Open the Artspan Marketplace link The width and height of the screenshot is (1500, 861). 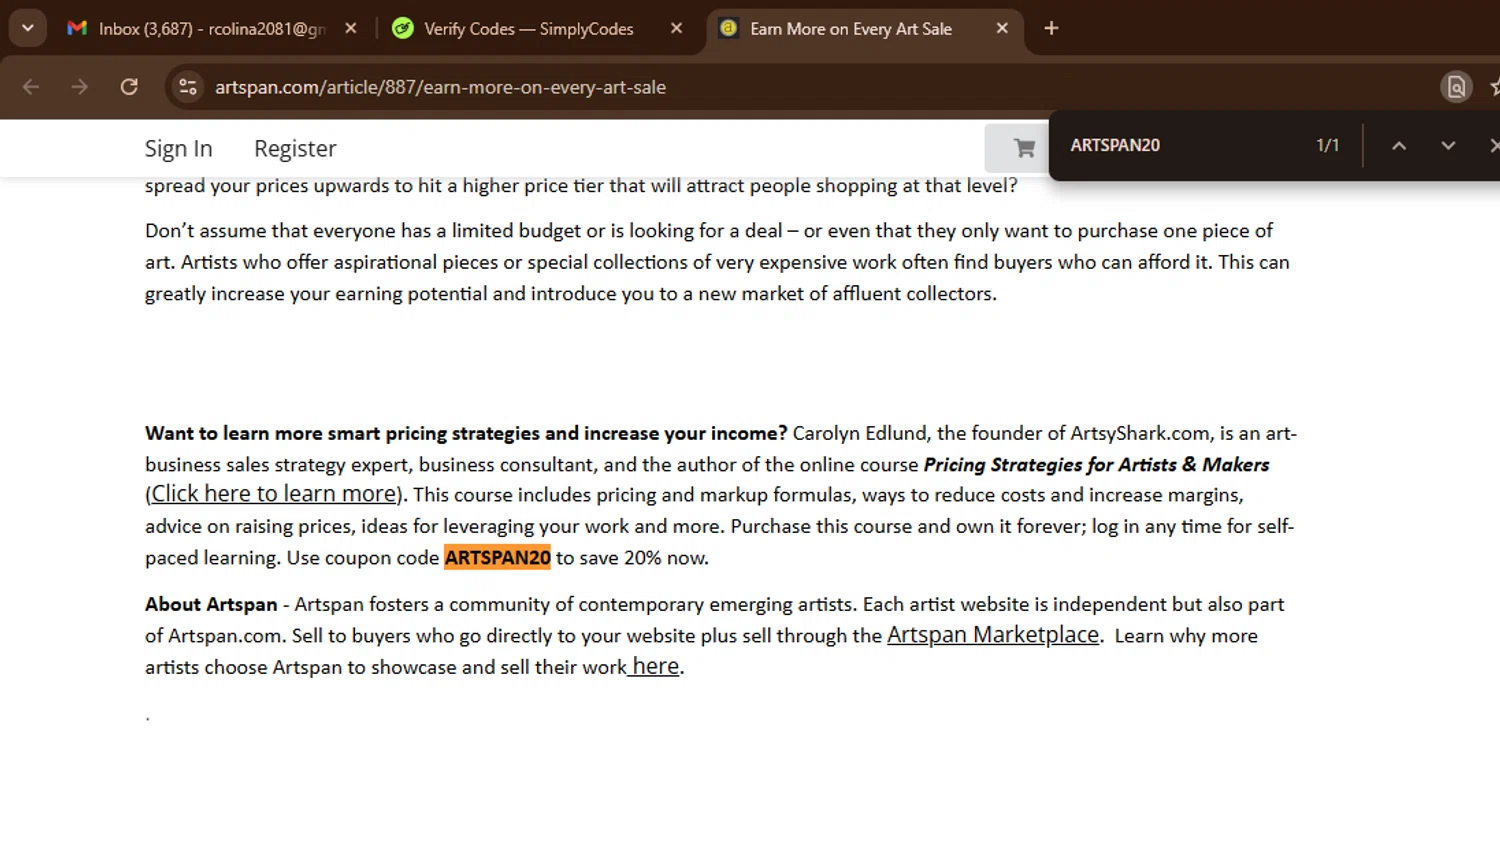click(993, 635)
